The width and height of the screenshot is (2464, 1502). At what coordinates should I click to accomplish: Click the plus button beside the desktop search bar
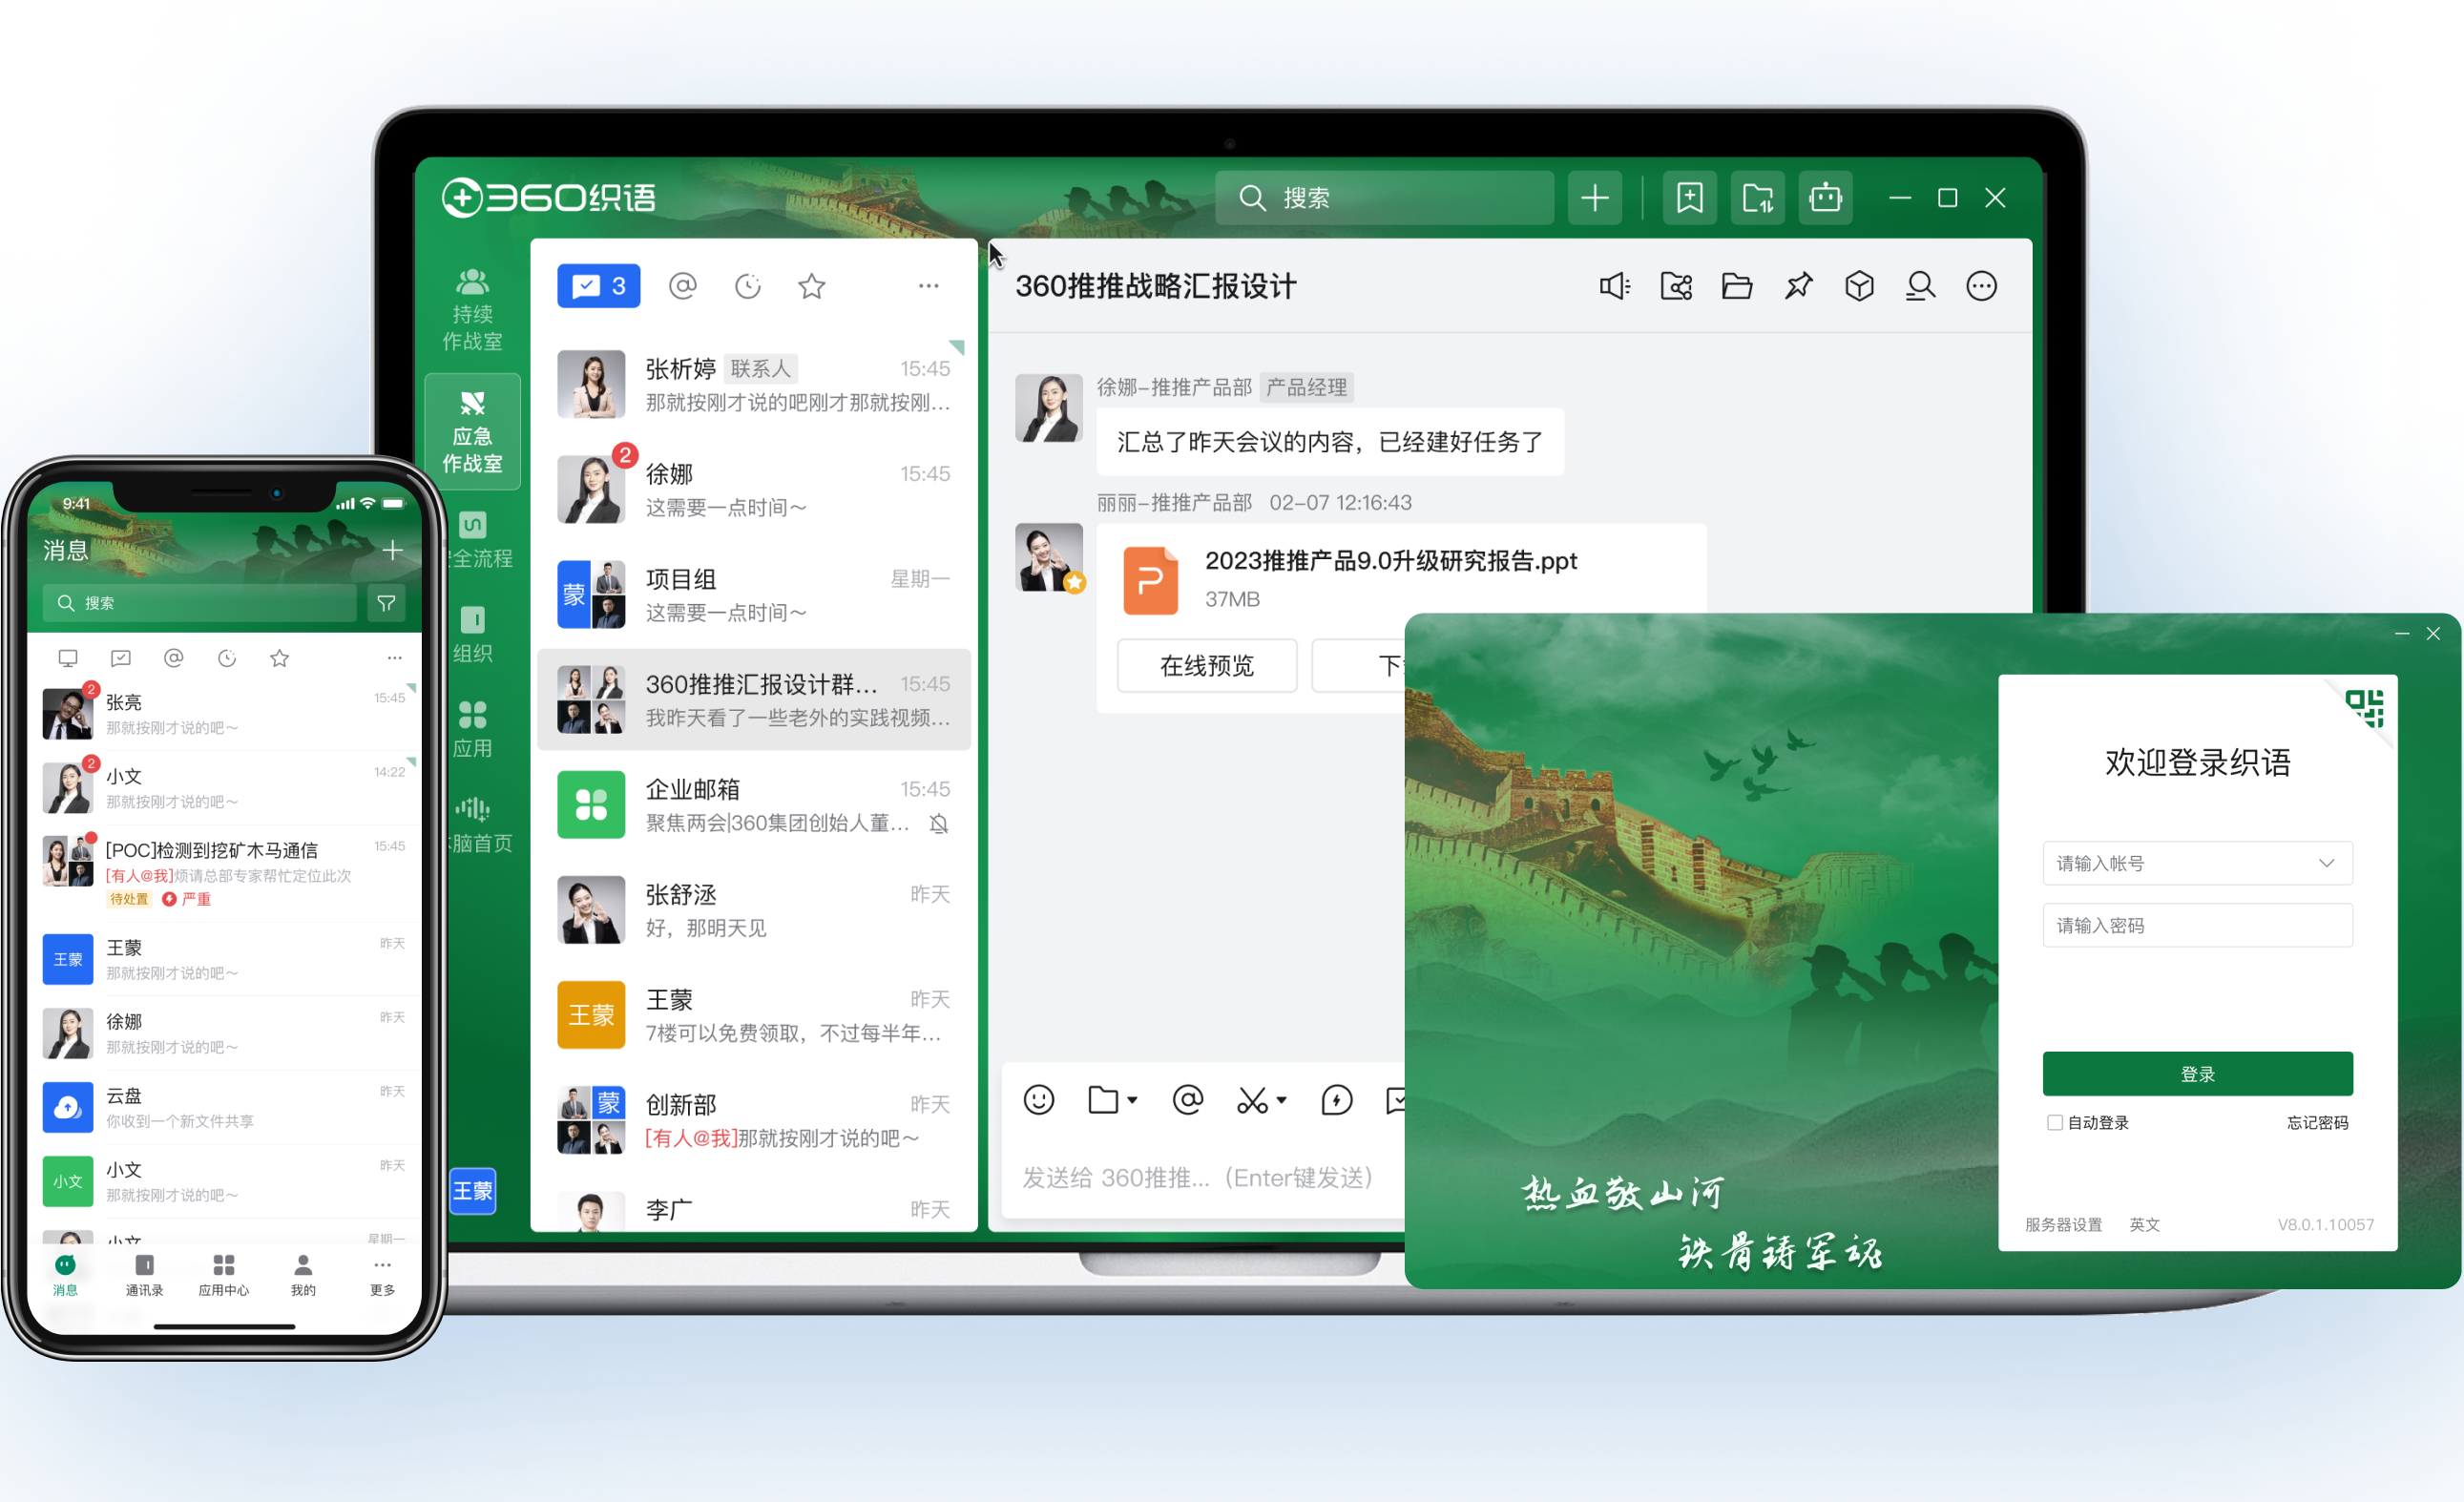click(x=1594, y=198)
